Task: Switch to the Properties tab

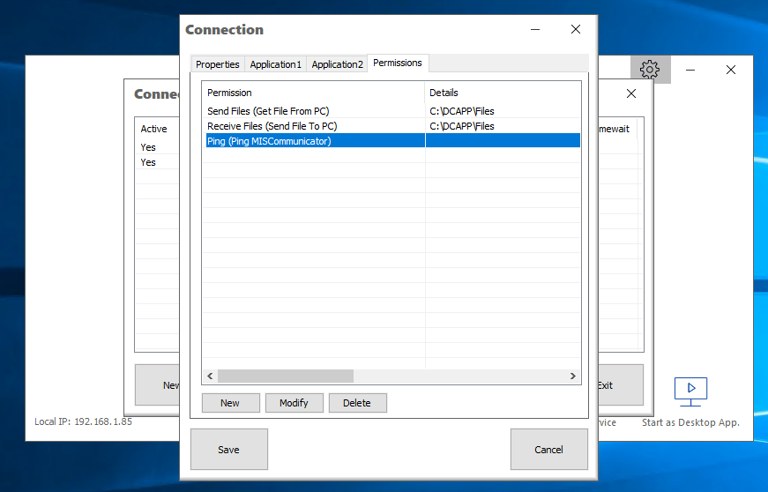Action: click(x=217, y=64)
